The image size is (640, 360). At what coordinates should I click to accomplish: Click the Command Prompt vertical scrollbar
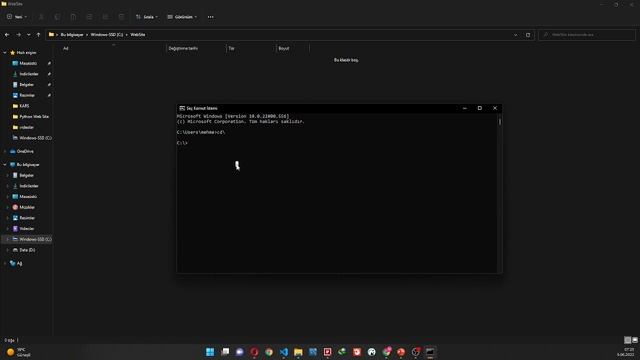[x=500, y=194]
